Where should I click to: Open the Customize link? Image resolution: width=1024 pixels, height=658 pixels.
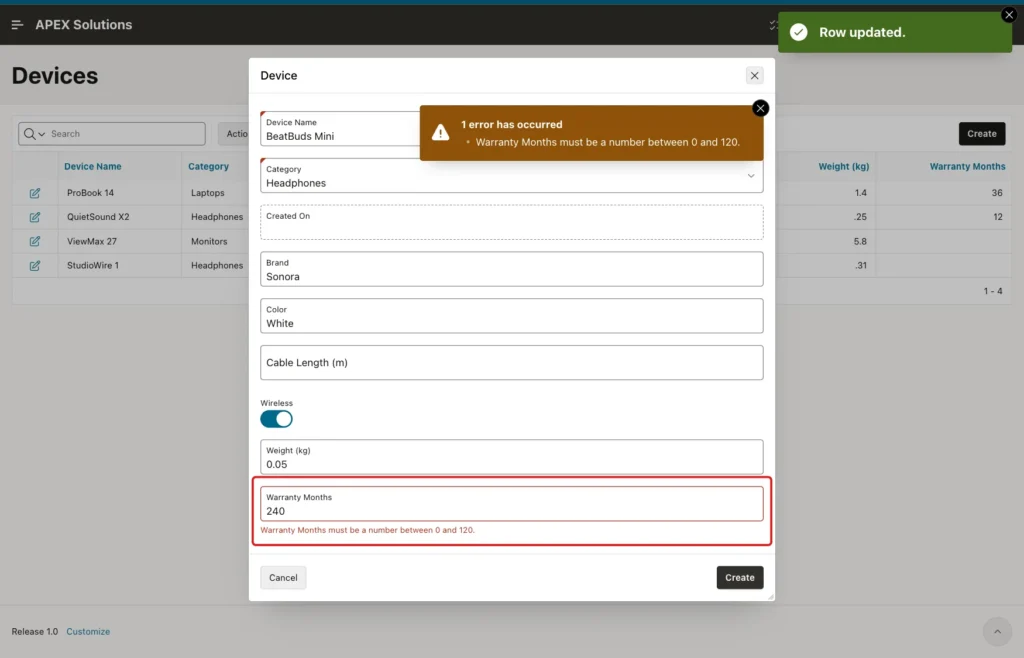coord(88,632)
